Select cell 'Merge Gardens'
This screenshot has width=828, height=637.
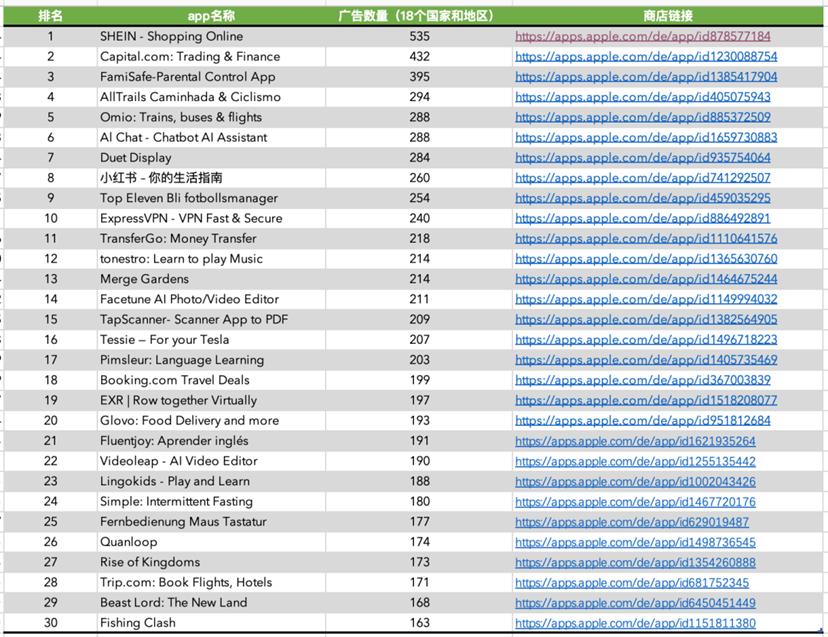[x=211, y=279]
